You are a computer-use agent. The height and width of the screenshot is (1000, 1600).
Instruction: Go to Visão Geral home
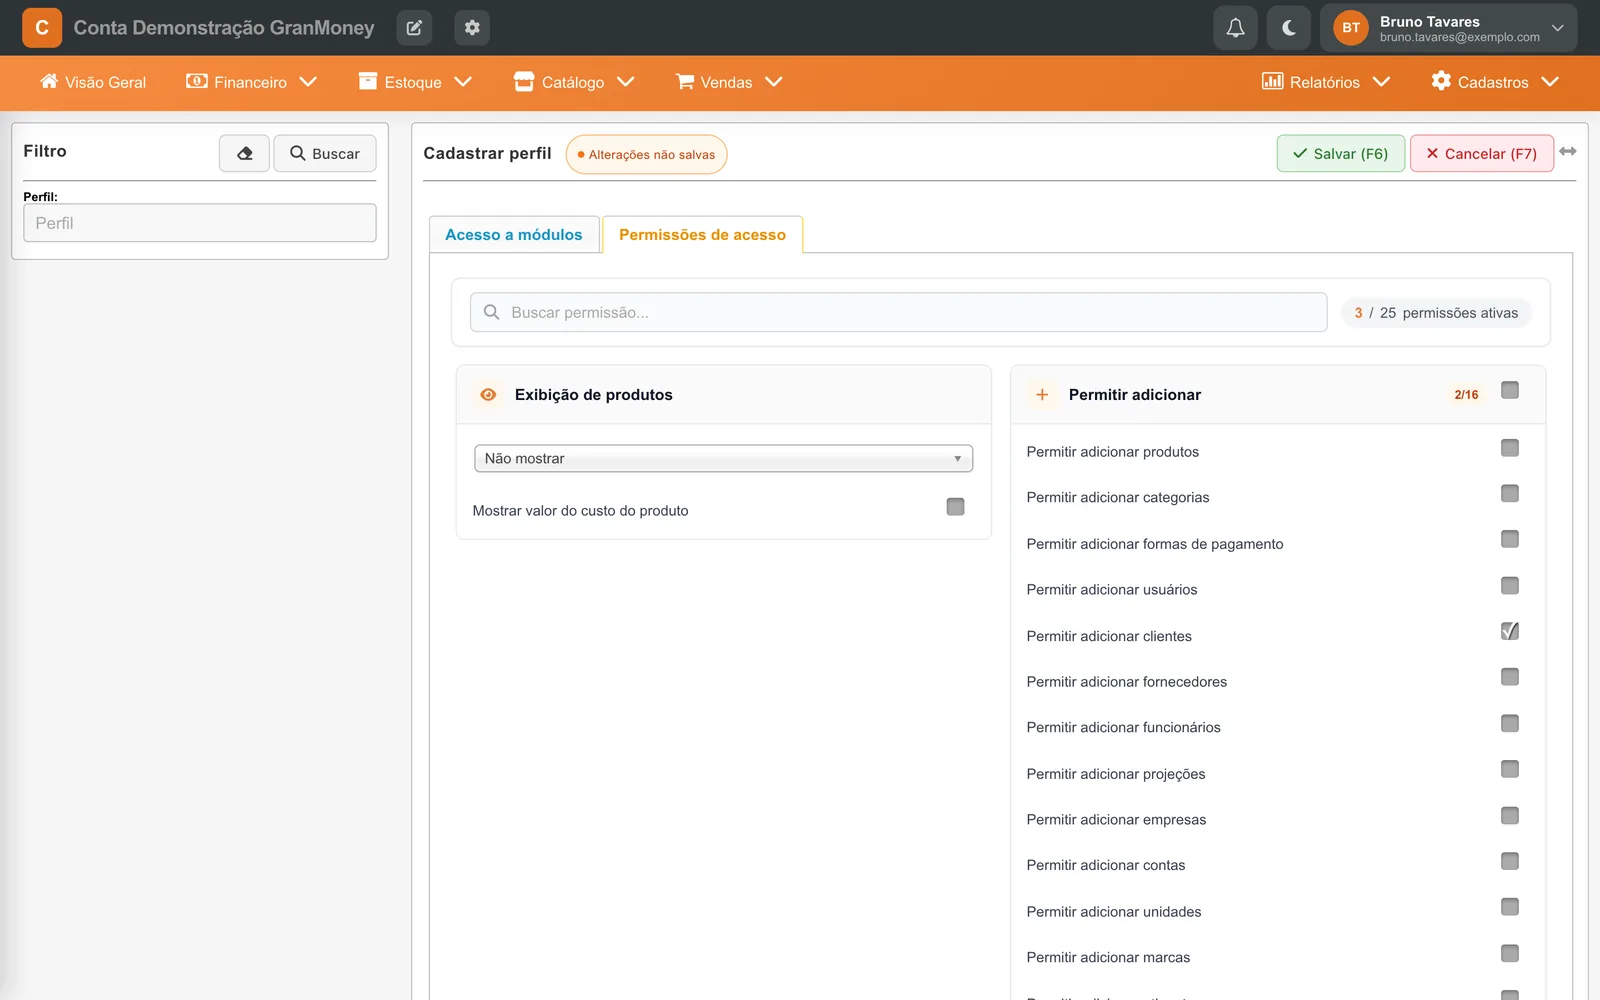93,82
